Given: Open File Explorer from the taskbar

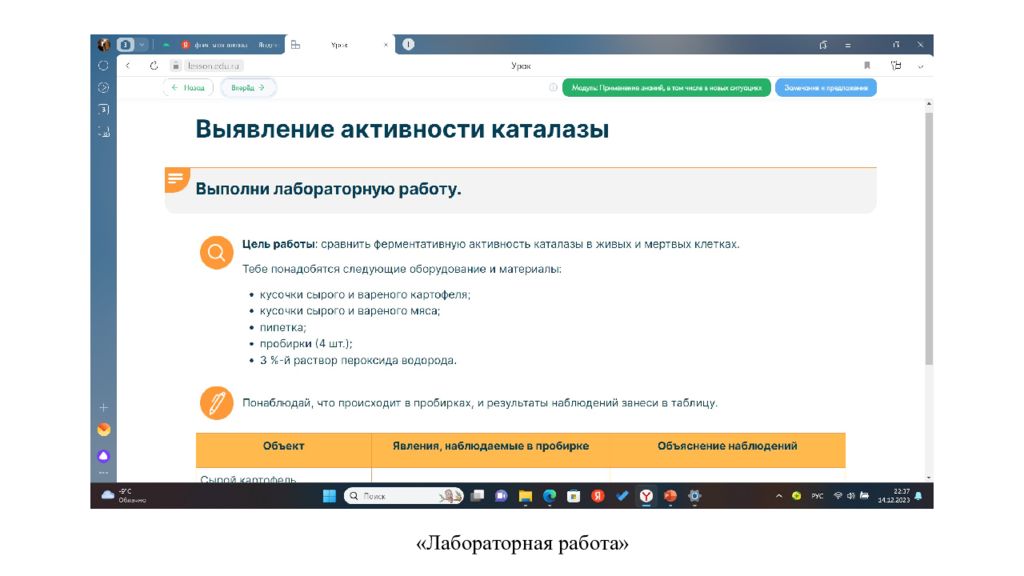Looking at the screenshot, I should coord(525,496).
